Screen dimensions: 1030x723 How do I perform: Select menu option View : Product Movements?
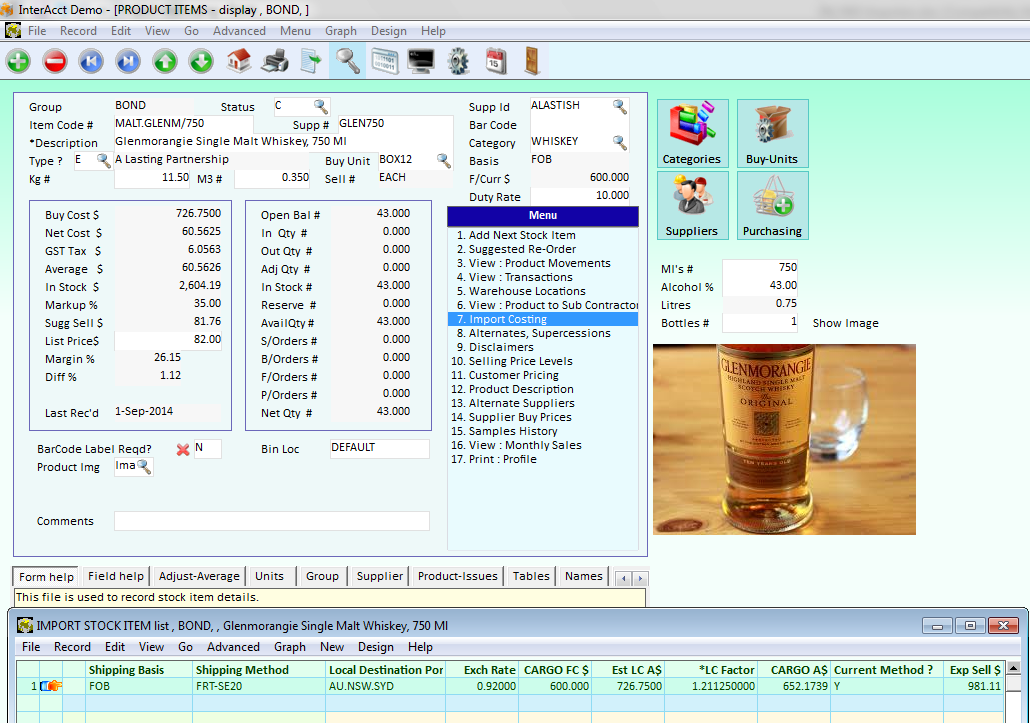(543, 263)
